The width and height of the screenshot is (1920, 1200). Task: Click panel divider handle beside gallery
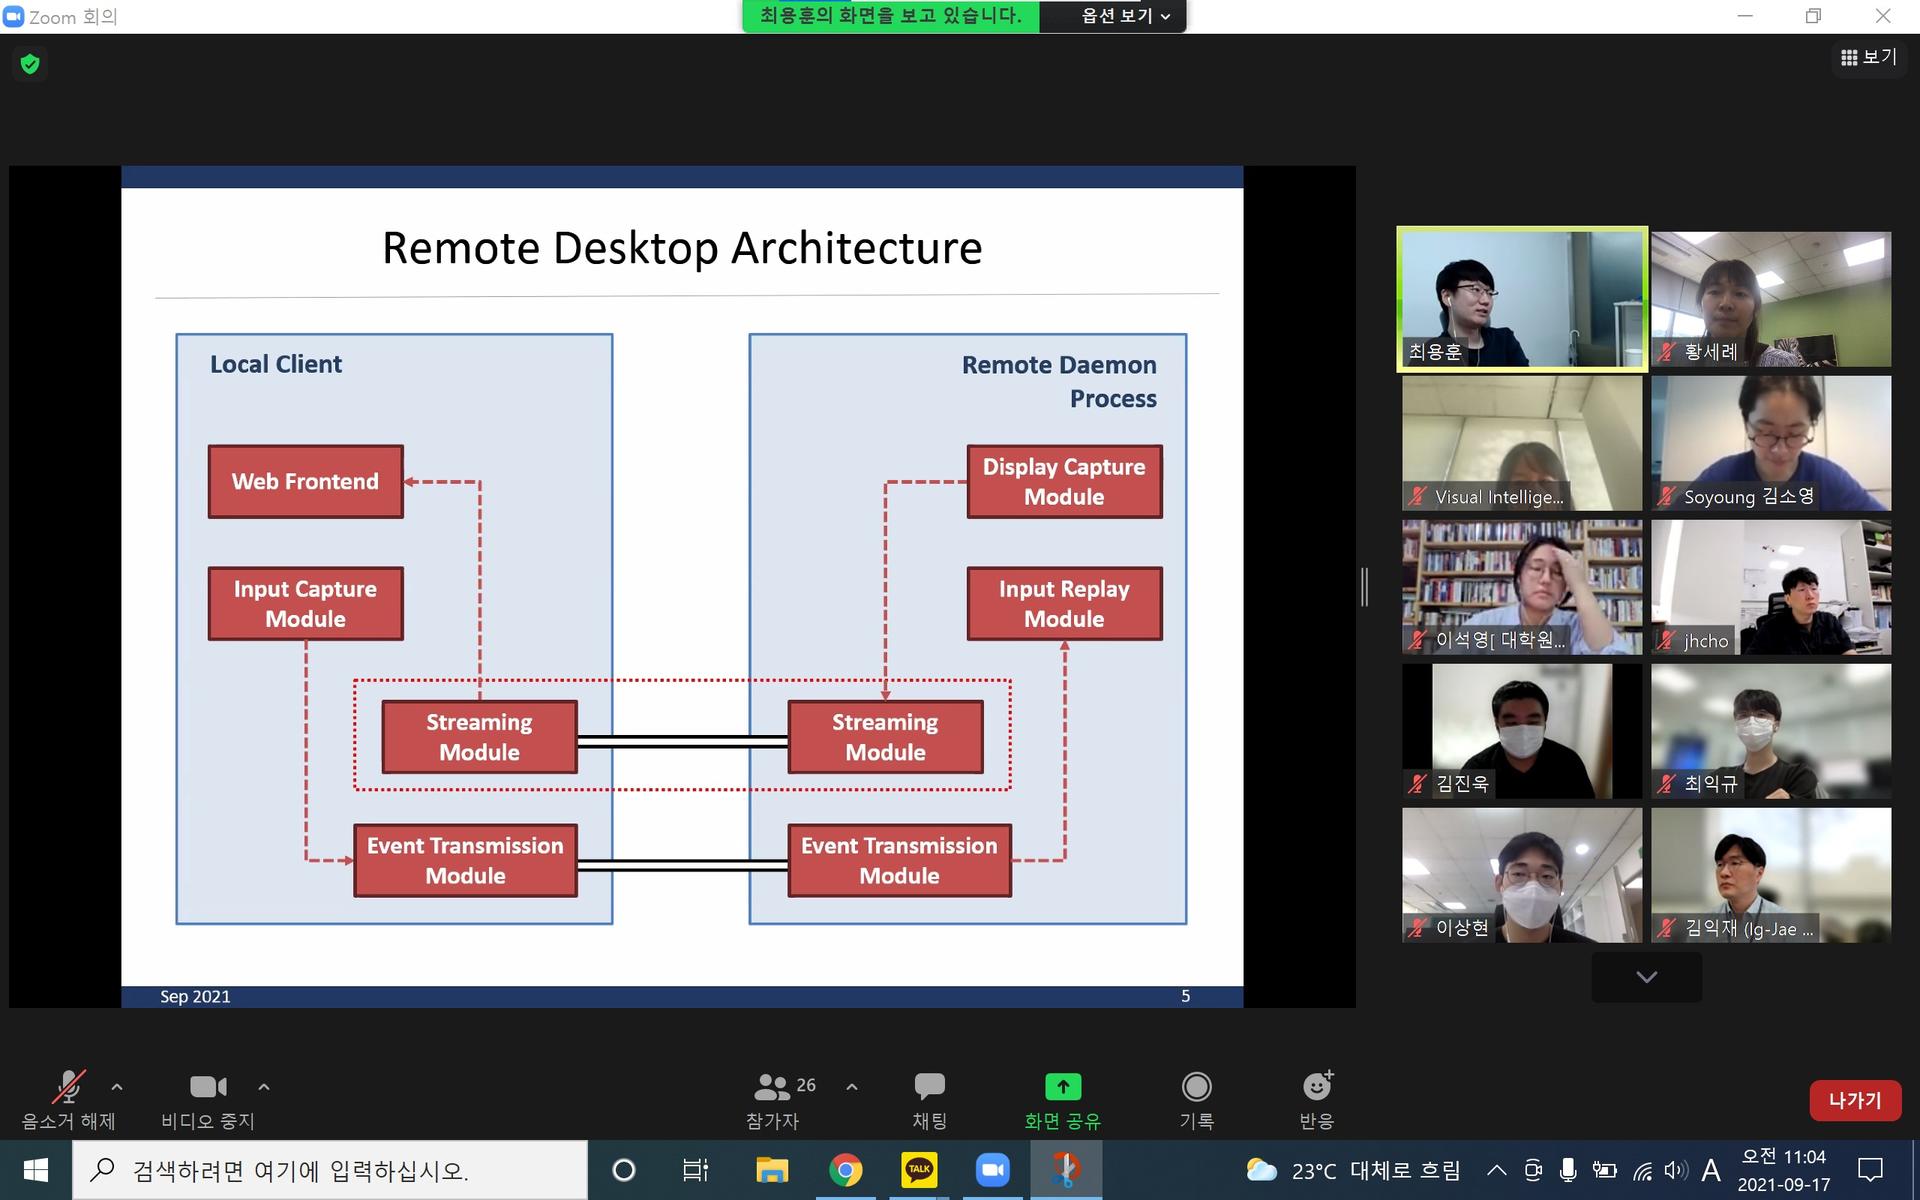1364,587
